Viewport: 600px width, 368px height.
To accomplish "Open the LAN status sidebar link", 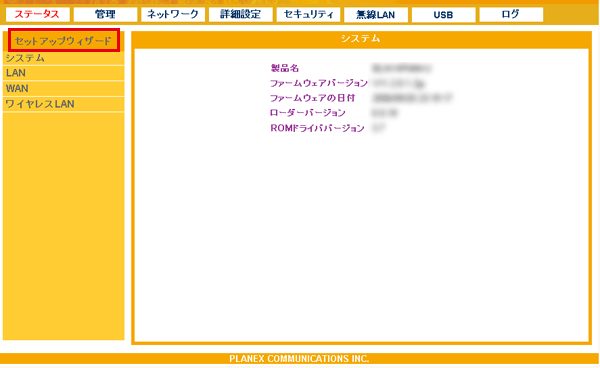I will click(x=63, y=73).
